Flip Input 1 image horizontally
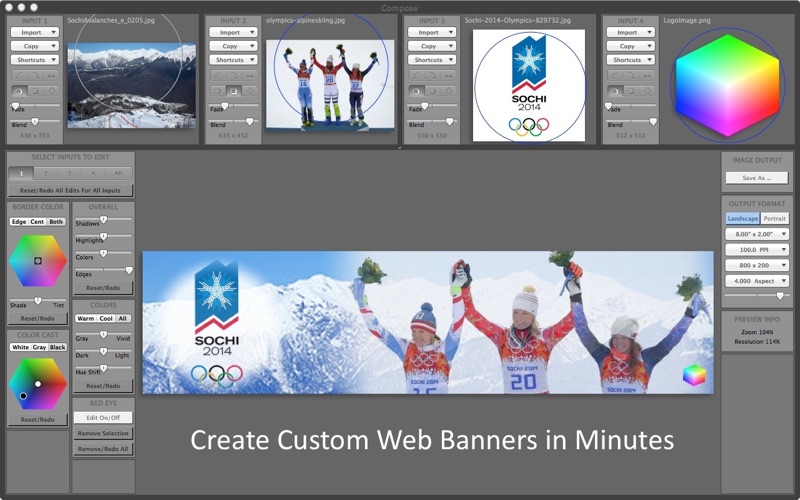Viewport: 800px width, 500px height. coord(51,76)
